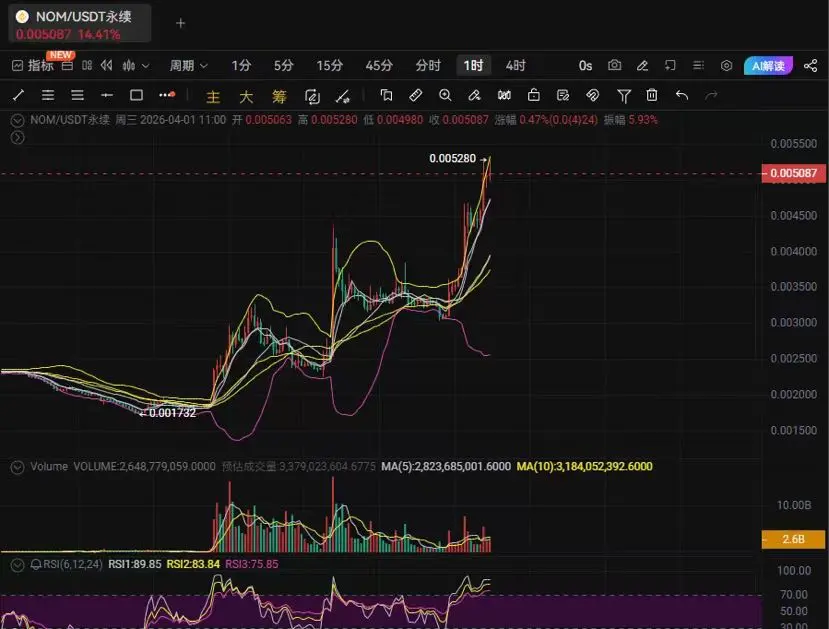Switch to the 4时 timeframe
The image size is (829, 629).
(x=515, y=66)
